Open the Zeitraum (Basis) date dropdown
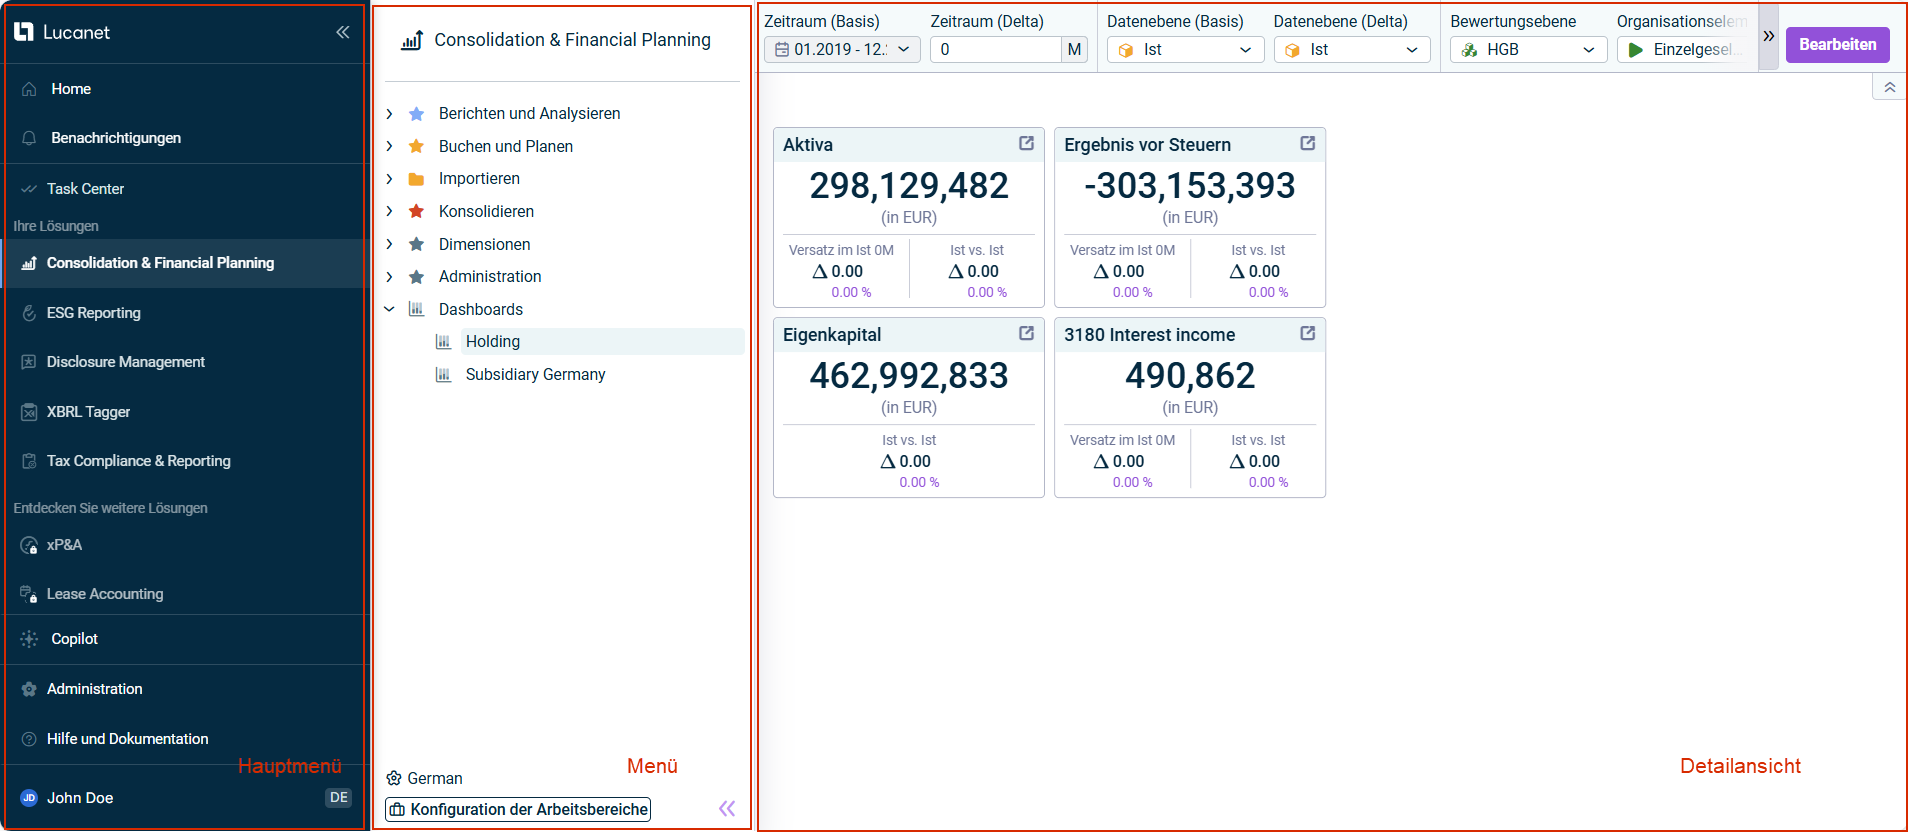 tap(842, 49)
